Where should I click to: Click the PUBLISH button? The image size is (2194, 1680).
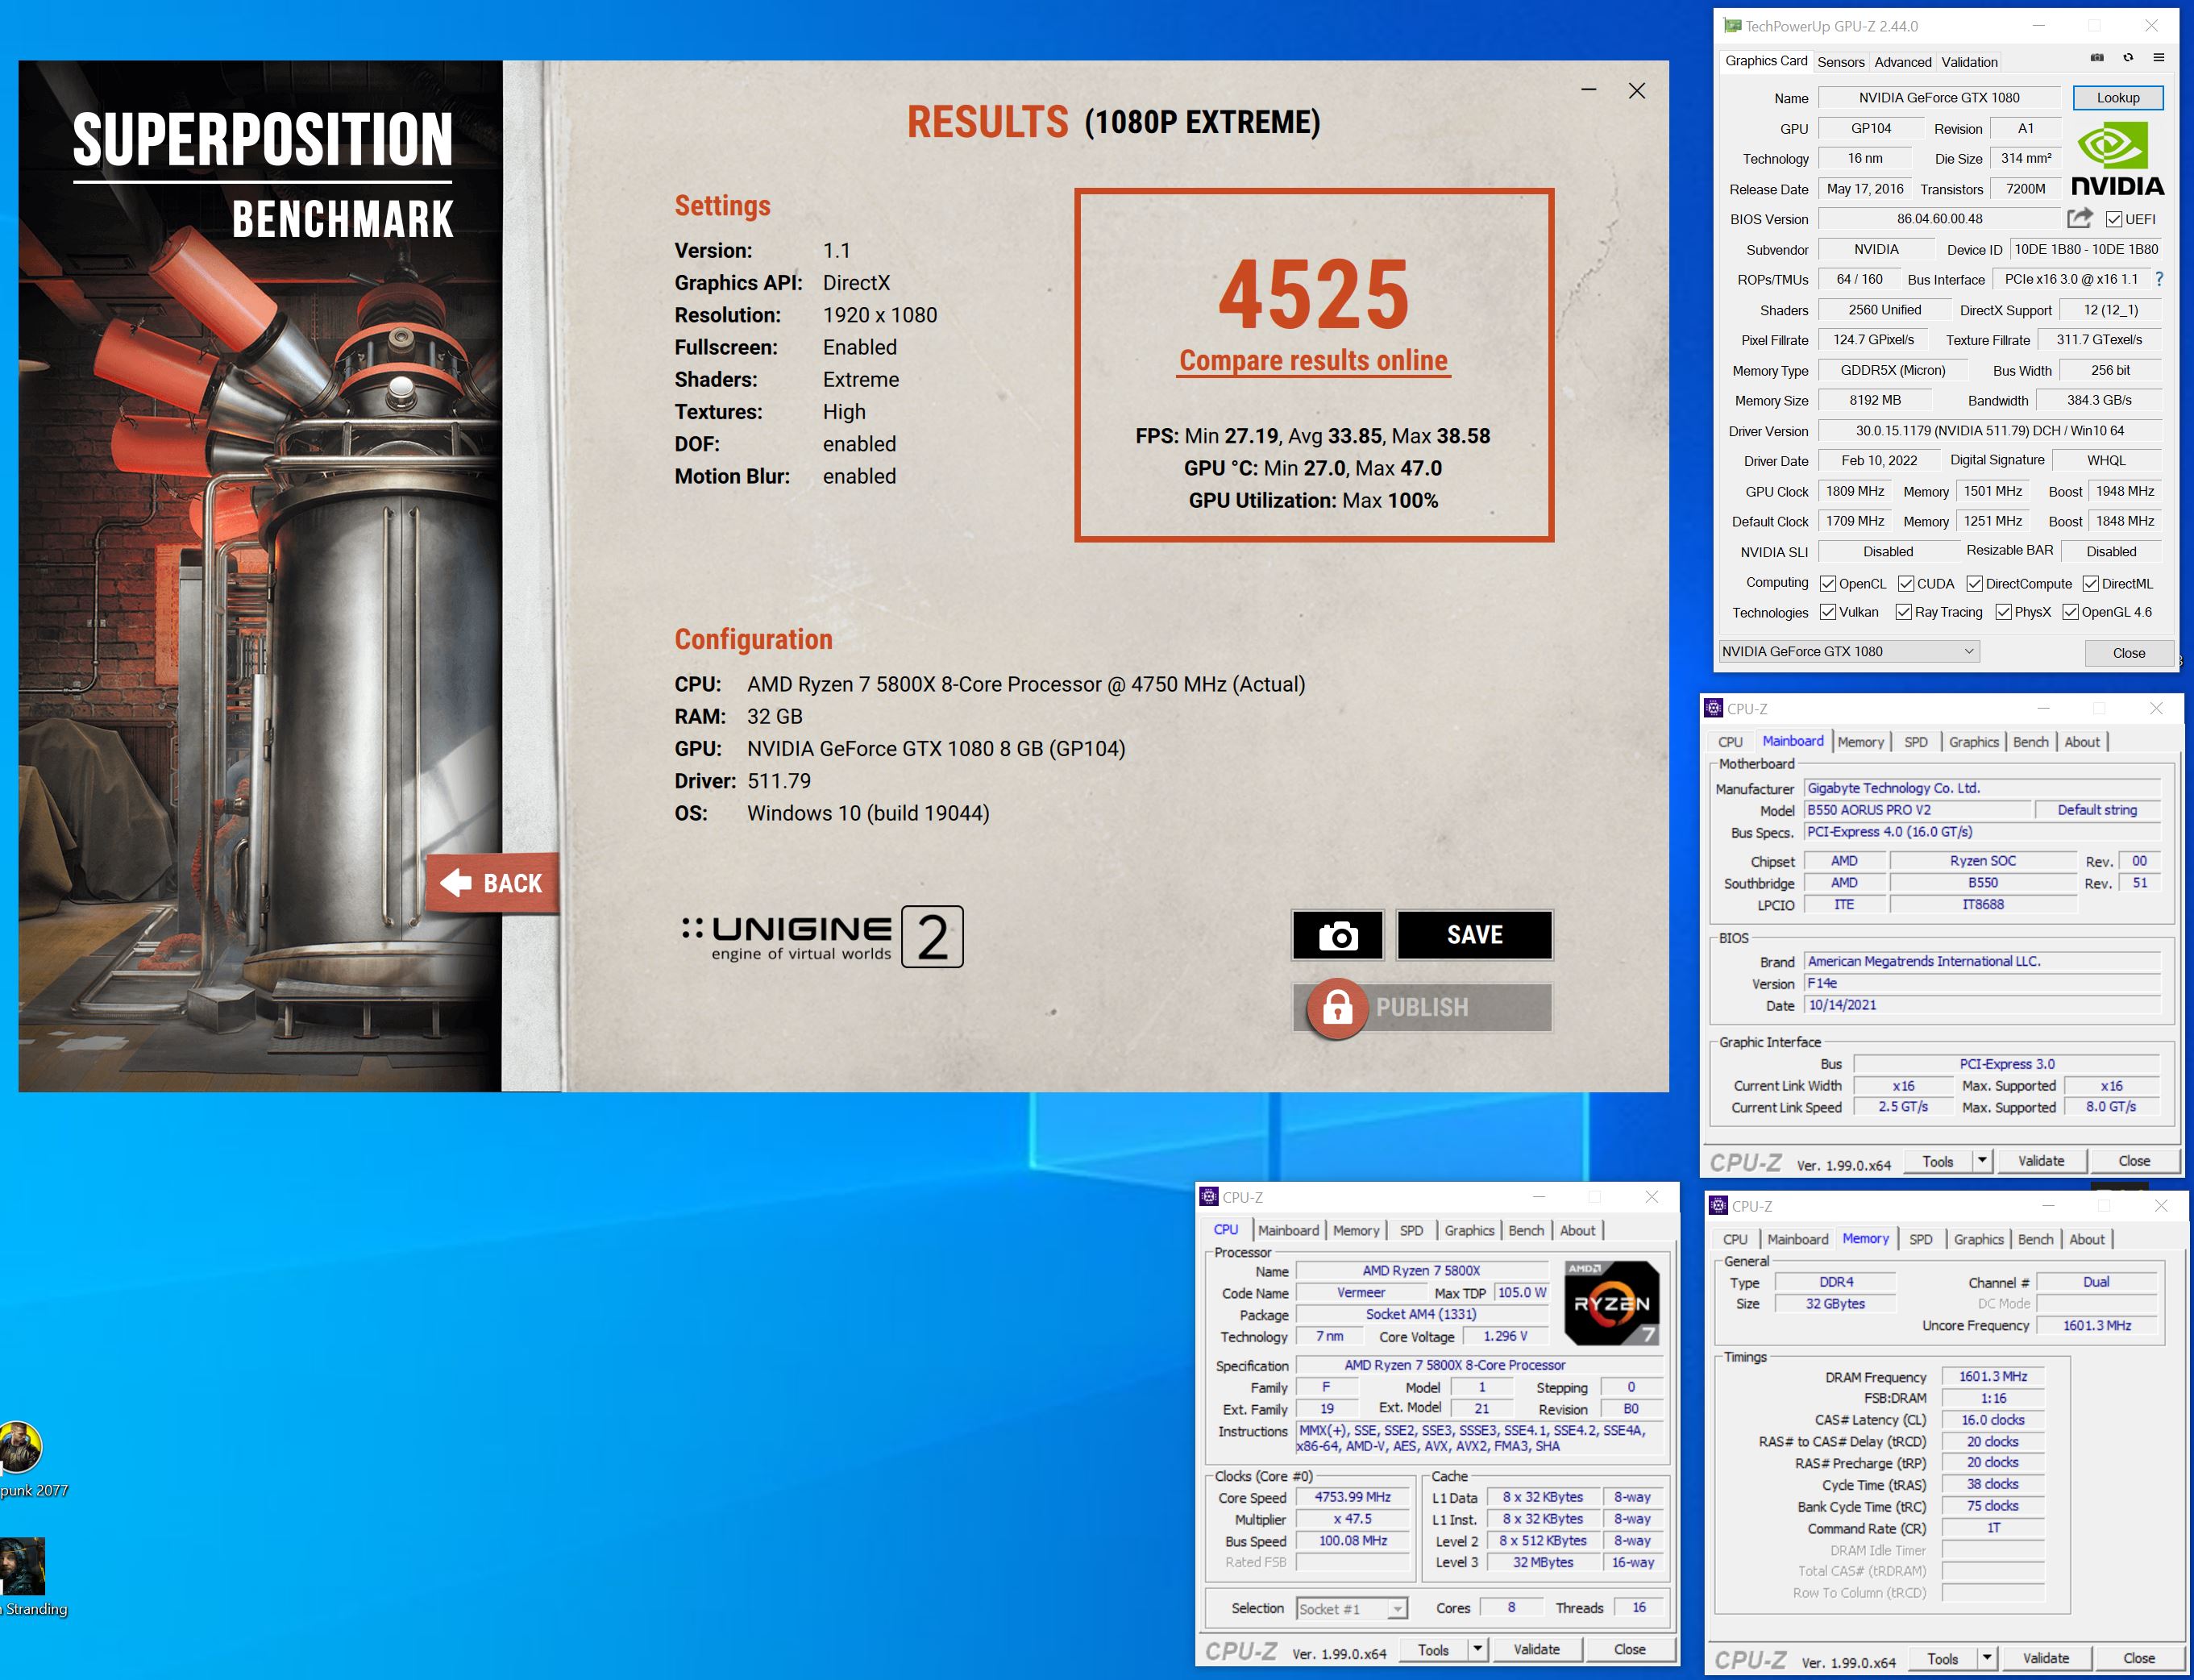[1422, 1007]
